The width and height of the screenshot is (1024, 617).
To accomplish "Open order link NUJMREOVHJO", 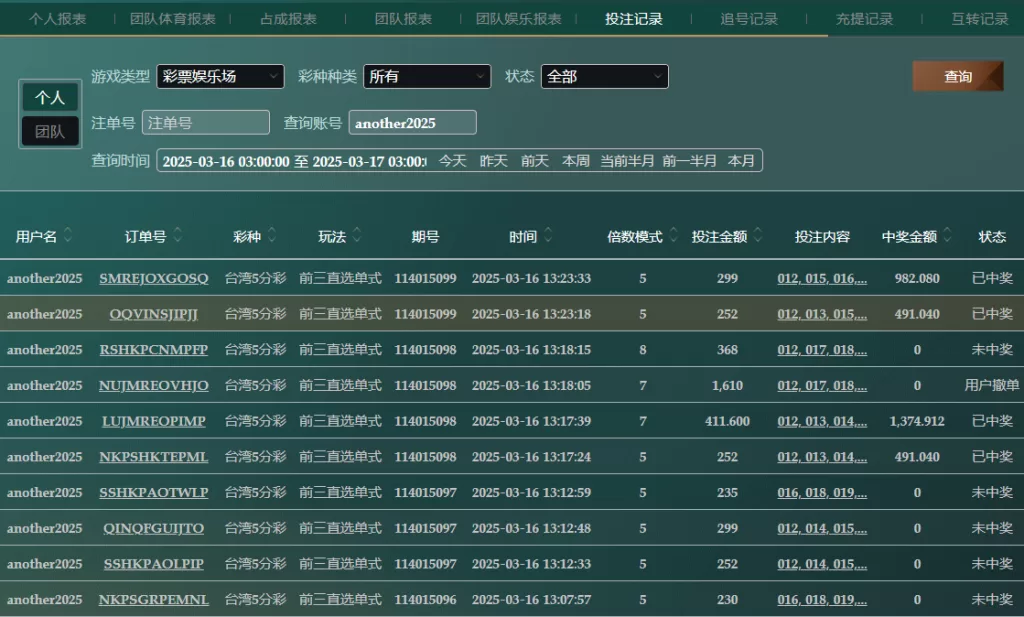I will coord(153,385).
